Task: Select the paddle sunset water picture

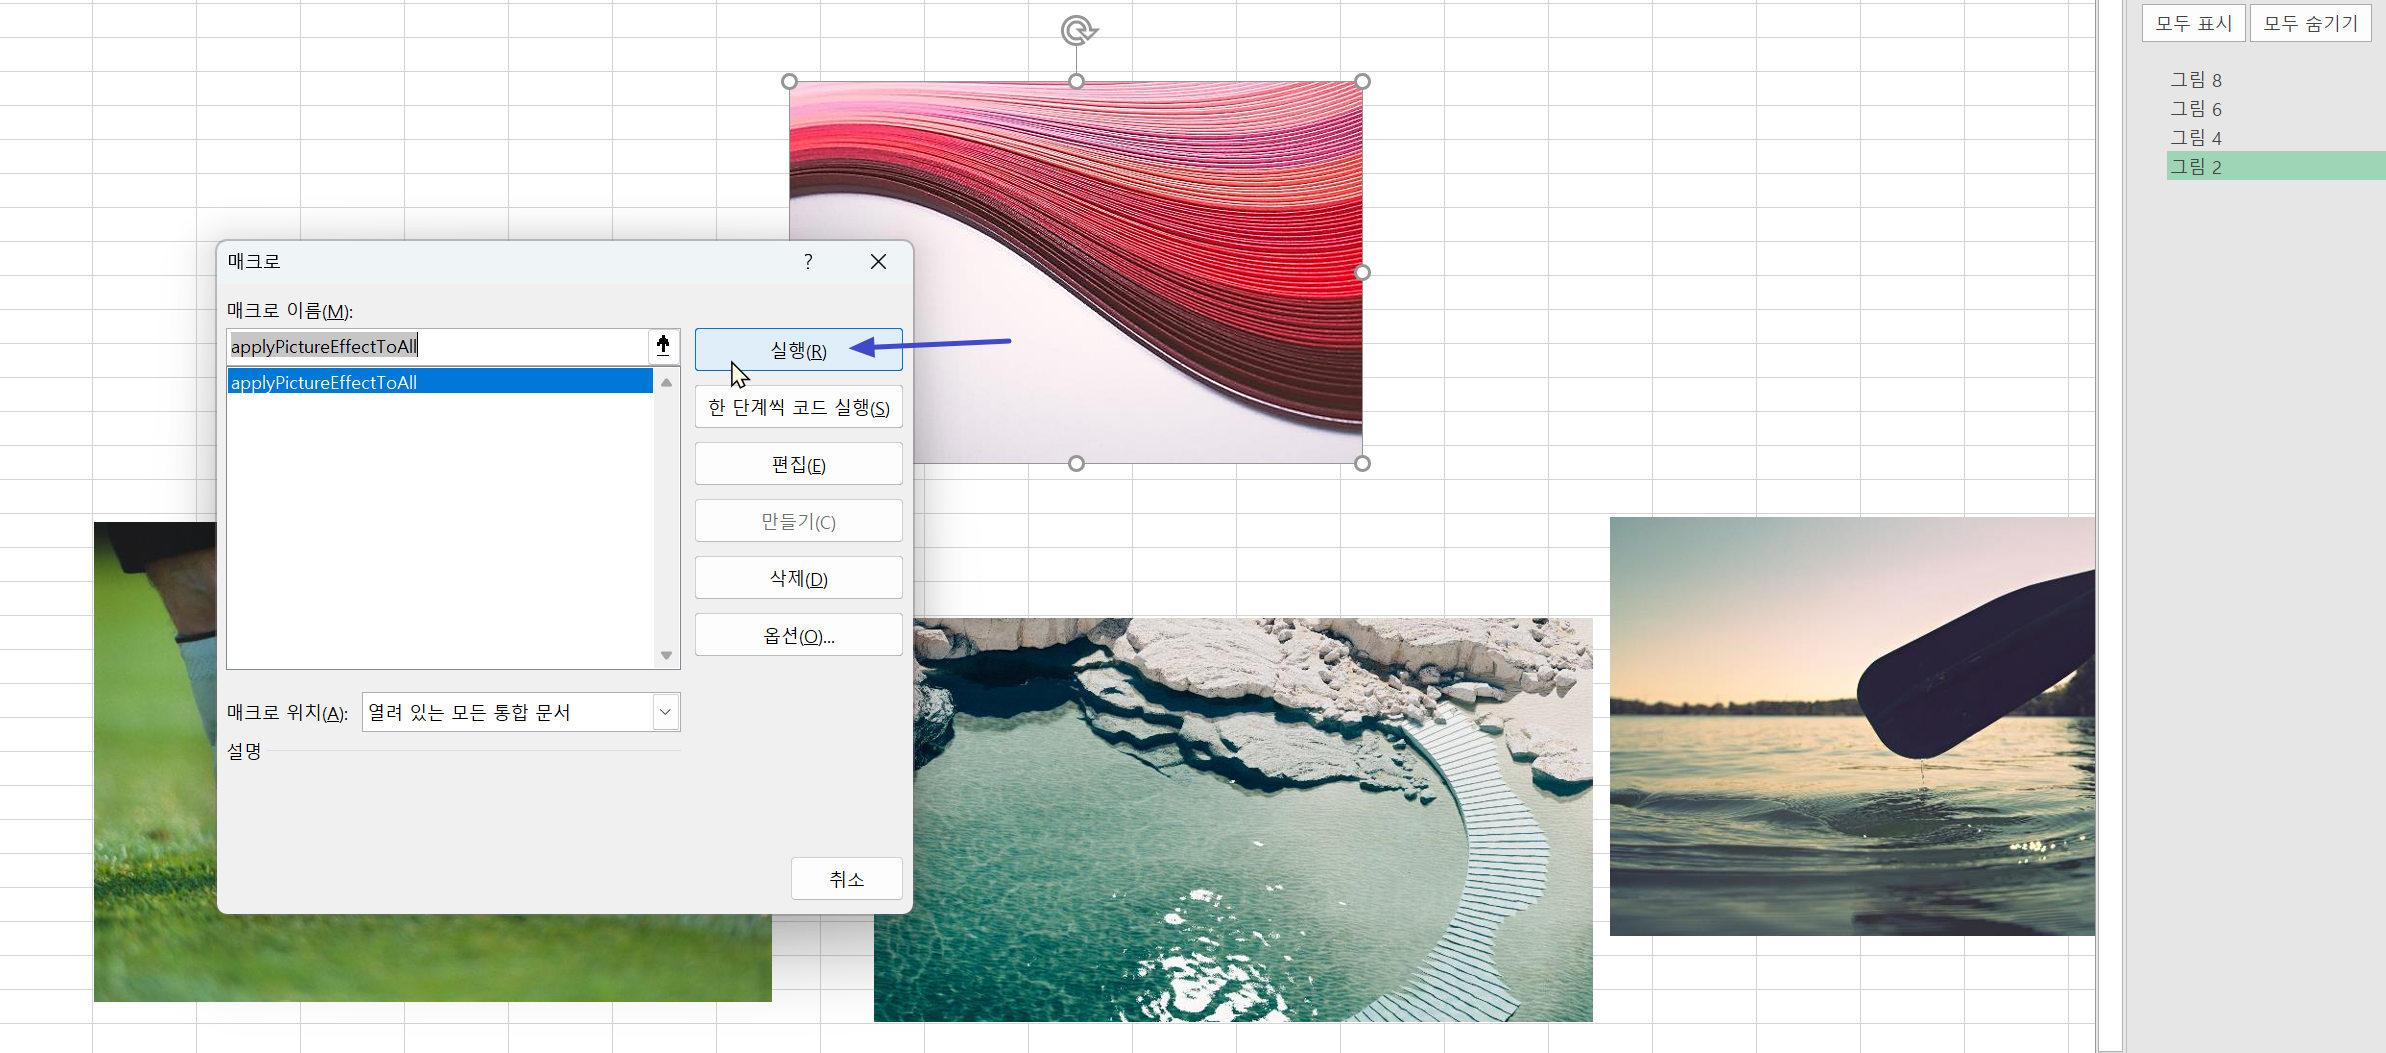Action: [x=1852, y=726]
